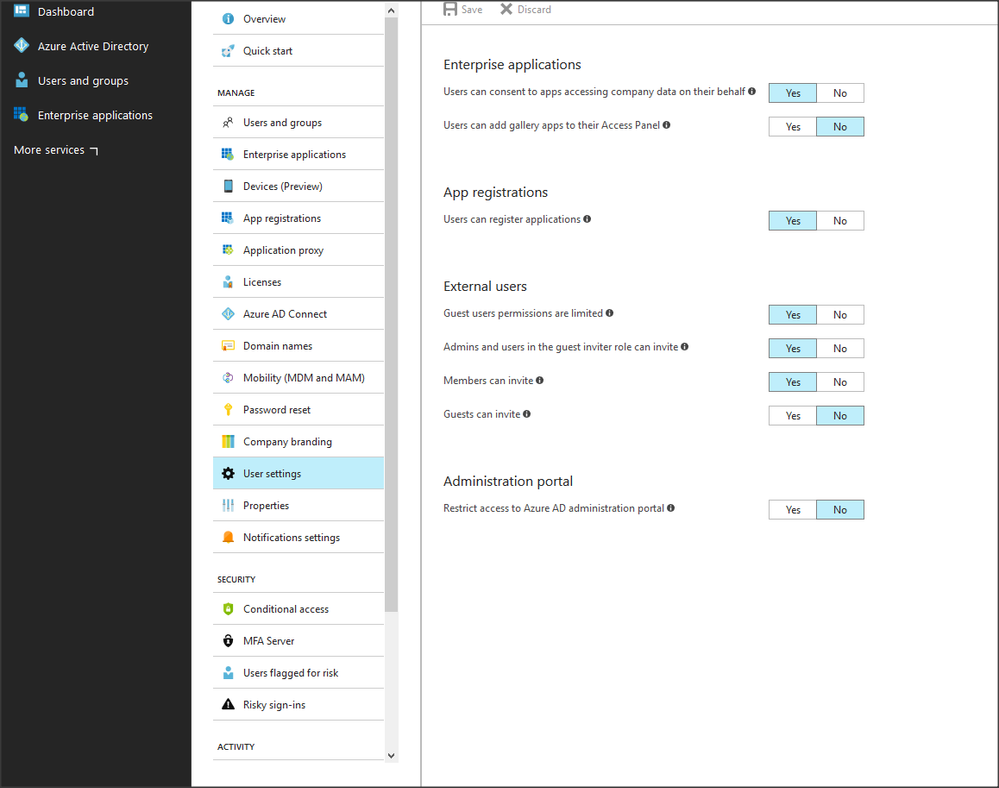Click the Enterprise applications icon in dark sidebar
The image size is (999, 788).
22,115
